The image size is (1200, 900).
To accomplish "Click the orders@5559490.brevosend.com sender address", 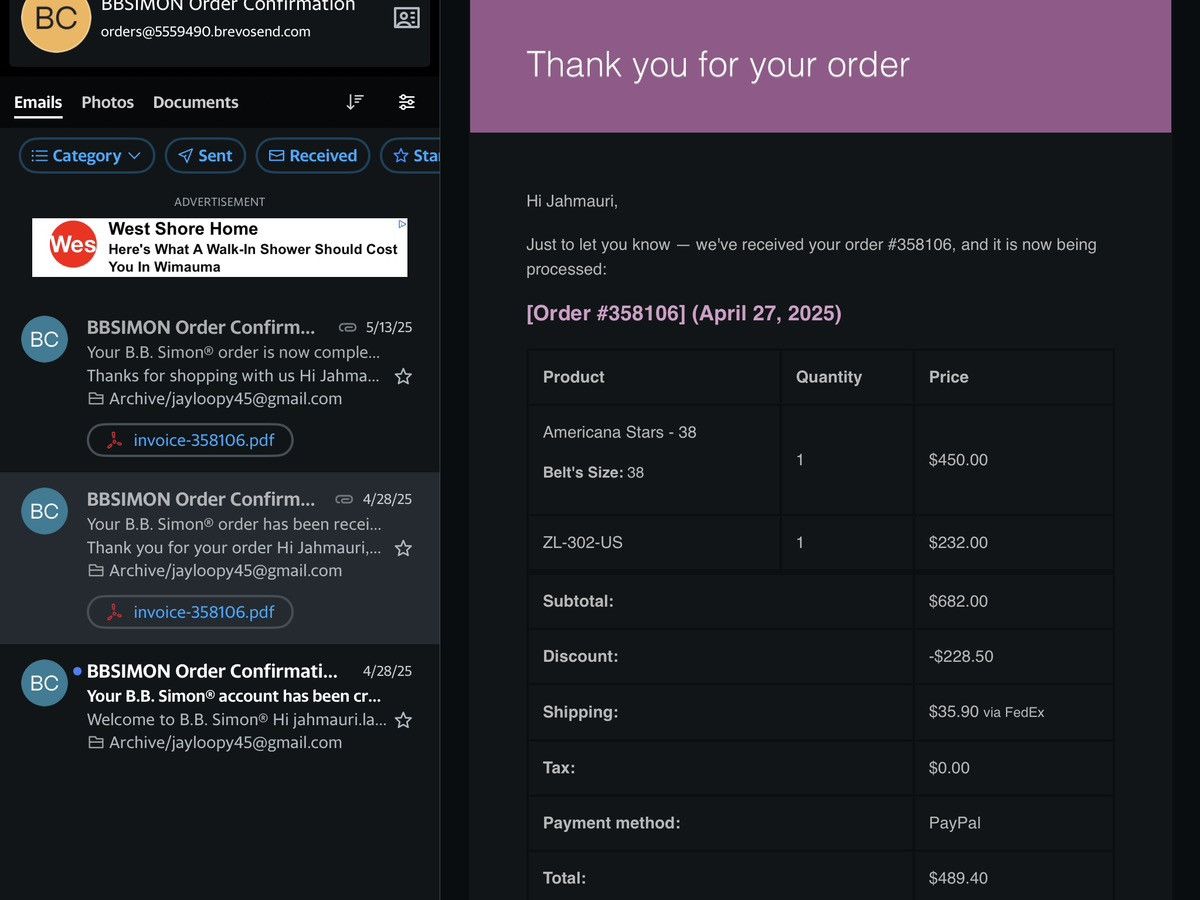I will (x=206, y=31).
